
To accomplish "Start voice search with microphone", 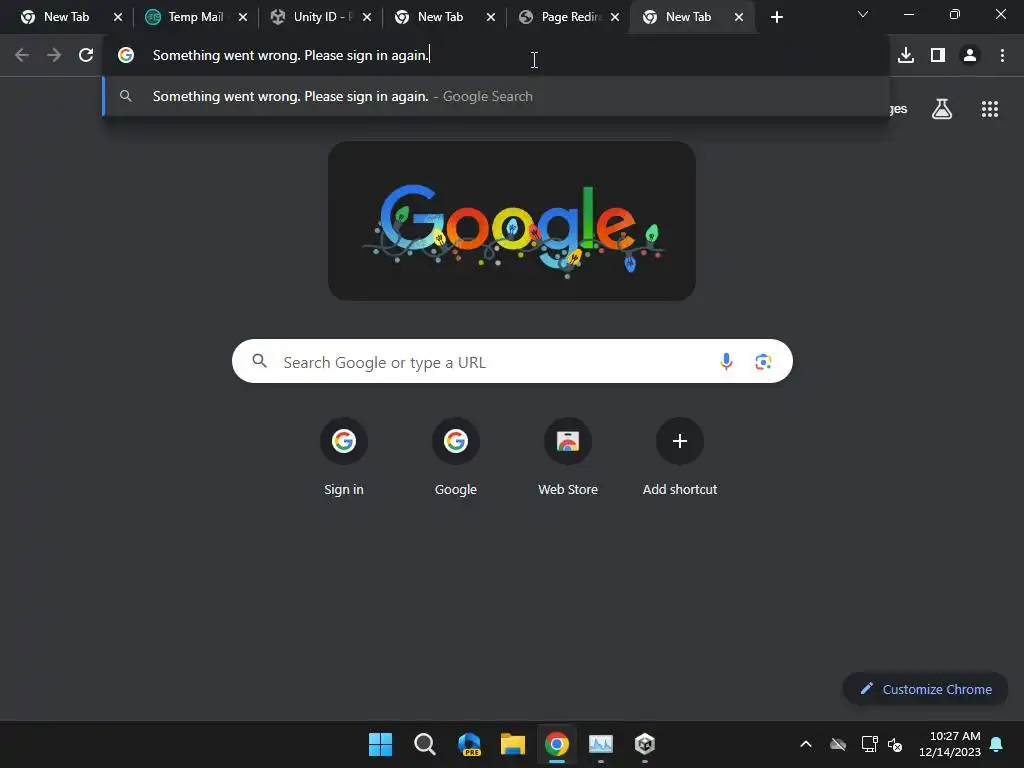I will 726,362.
